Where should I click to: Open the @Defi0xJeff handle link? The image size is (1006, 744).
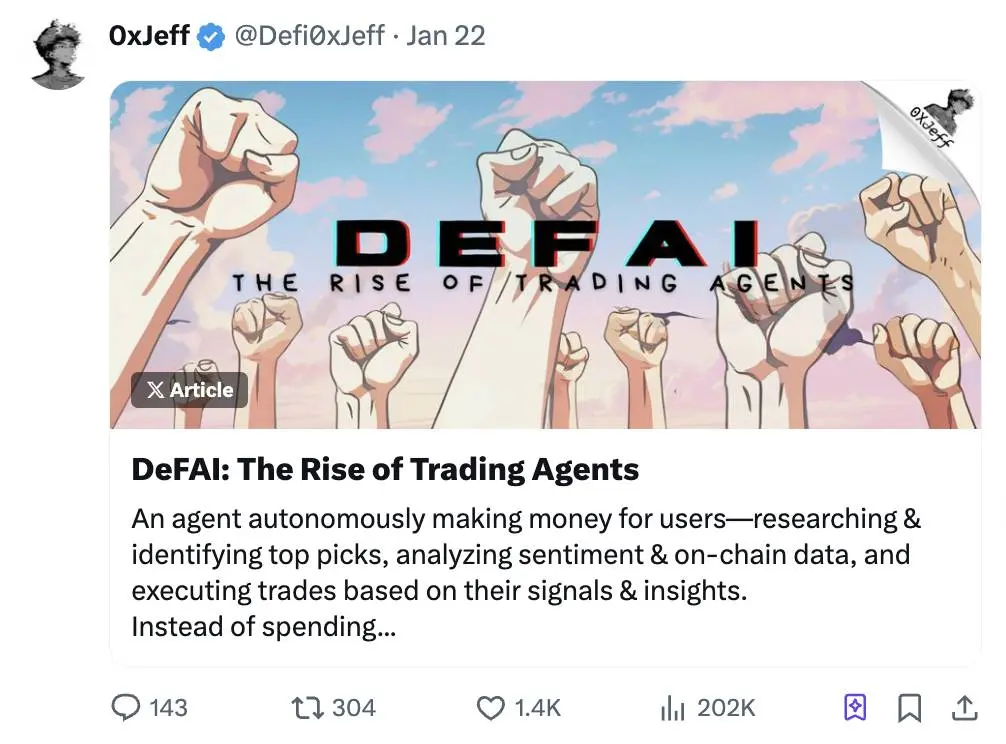309,36
